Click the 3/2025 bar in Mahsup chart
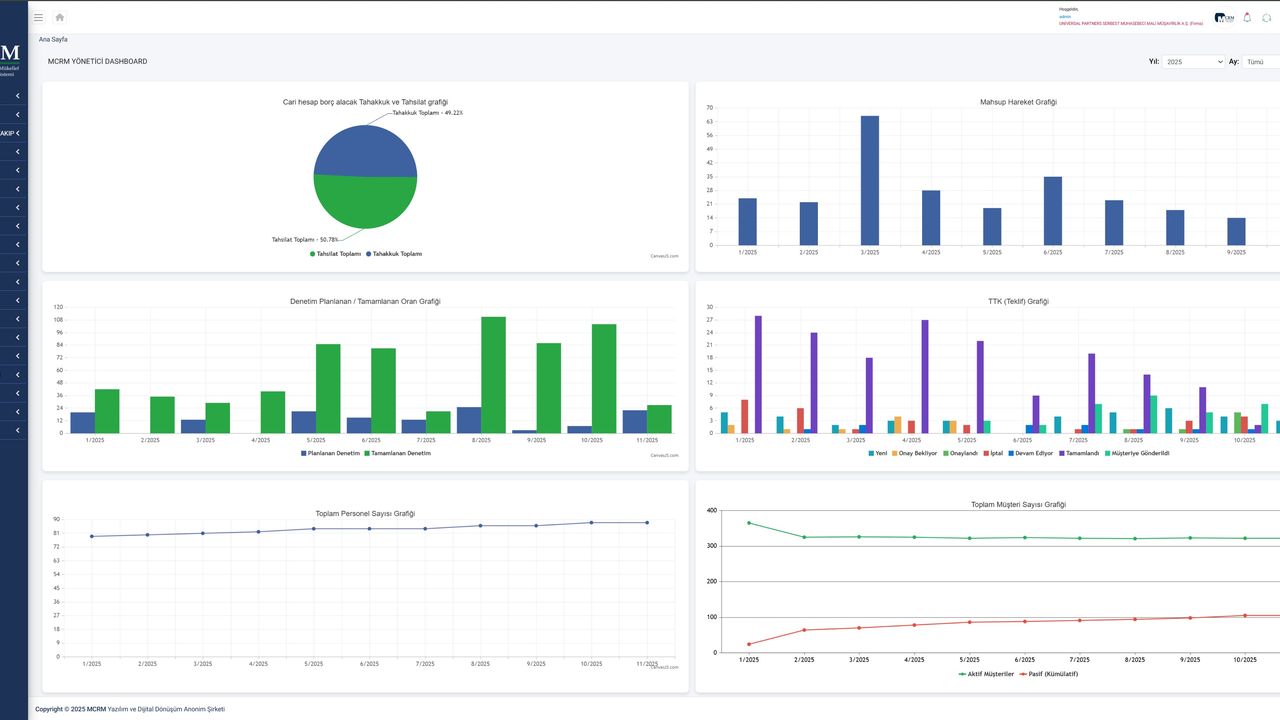The width and height of the screenshot is (1280, 720). pyautogui.click(x=870, y=180)
